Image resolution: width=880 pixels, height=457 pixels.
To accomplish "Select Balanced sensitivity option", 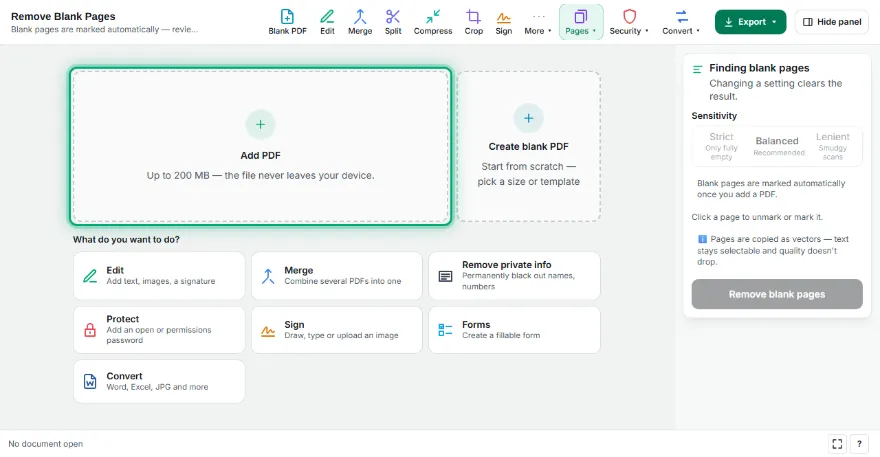I will point(777,146).
